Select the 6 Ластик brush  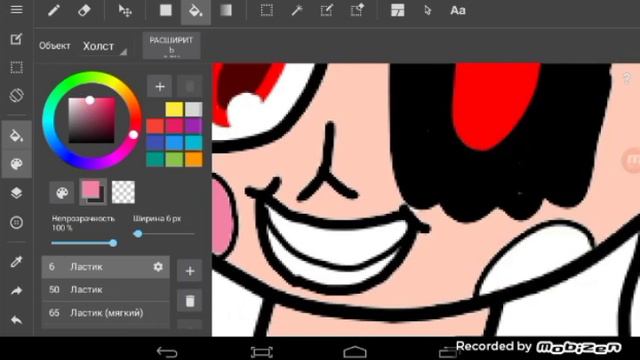click(105, 267)
